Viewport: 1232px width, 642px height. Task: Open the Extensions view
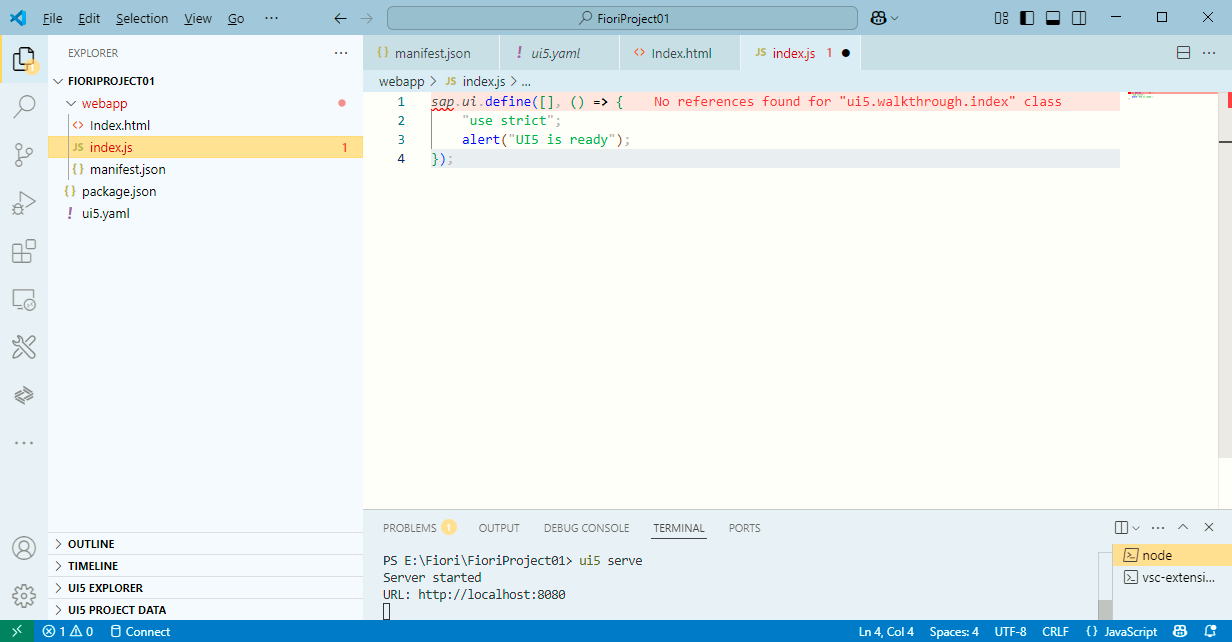24,251
